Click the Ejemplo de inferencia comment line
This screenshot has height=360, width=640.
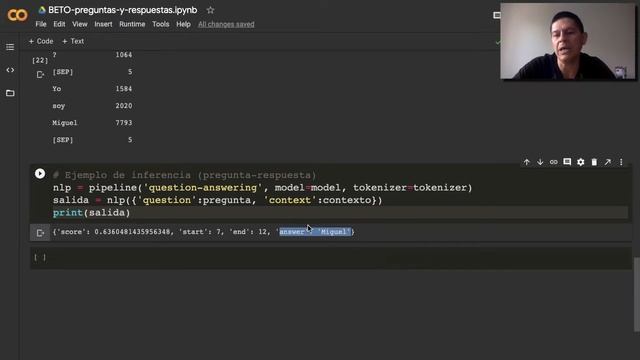click(x=184, y=175)
